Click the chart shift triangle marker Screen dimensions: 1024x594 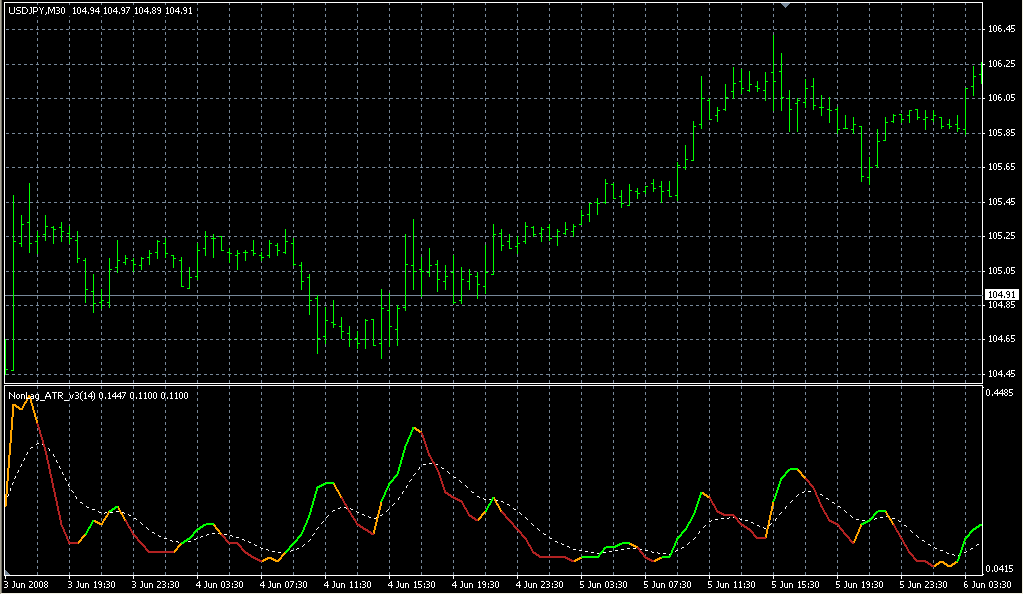tap(786, 6)
